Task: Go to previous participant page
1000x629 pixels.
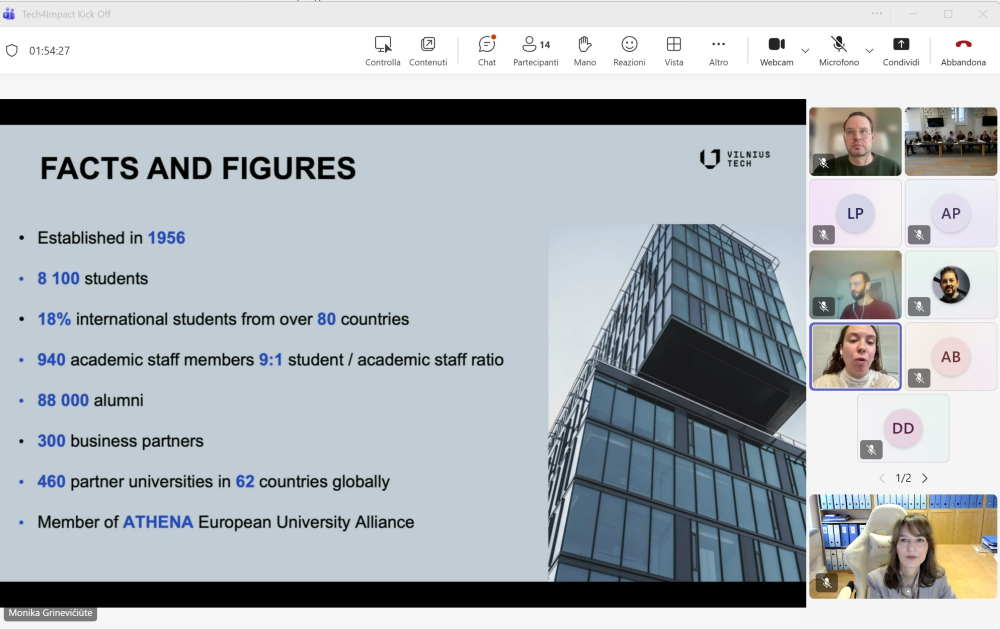Action: click(x=881, y=478)
